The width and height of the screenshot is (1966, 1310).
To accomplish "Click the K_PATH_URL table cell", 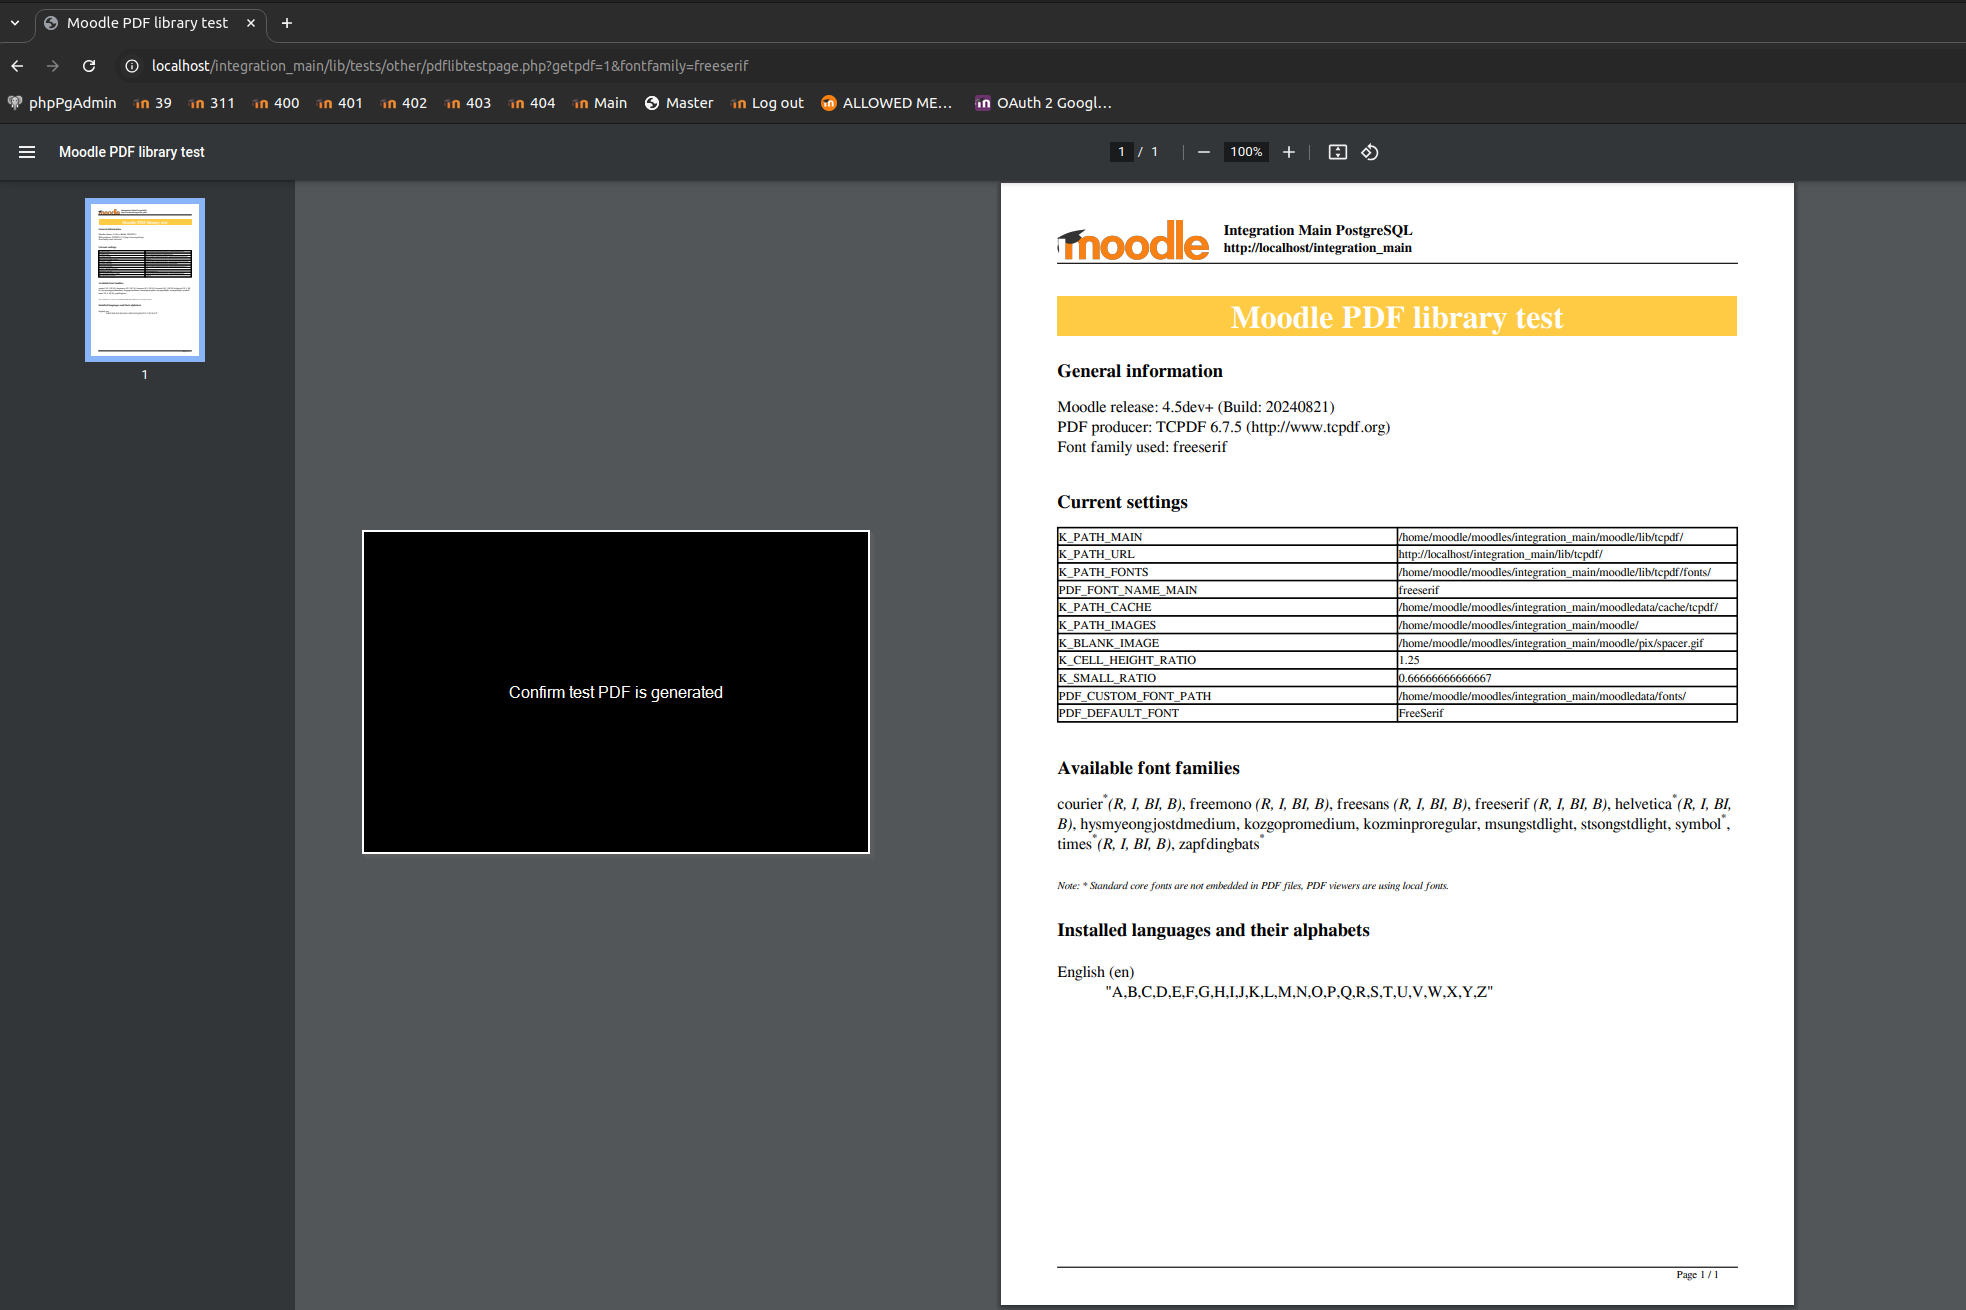I will coord(1227,554).
